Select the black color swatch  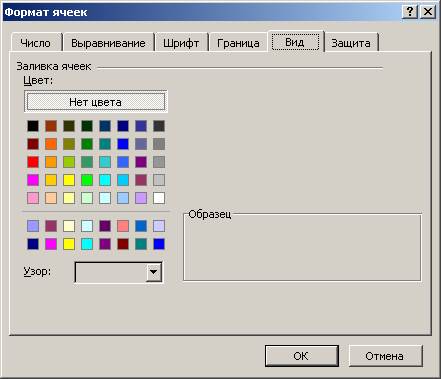point(33,126)
